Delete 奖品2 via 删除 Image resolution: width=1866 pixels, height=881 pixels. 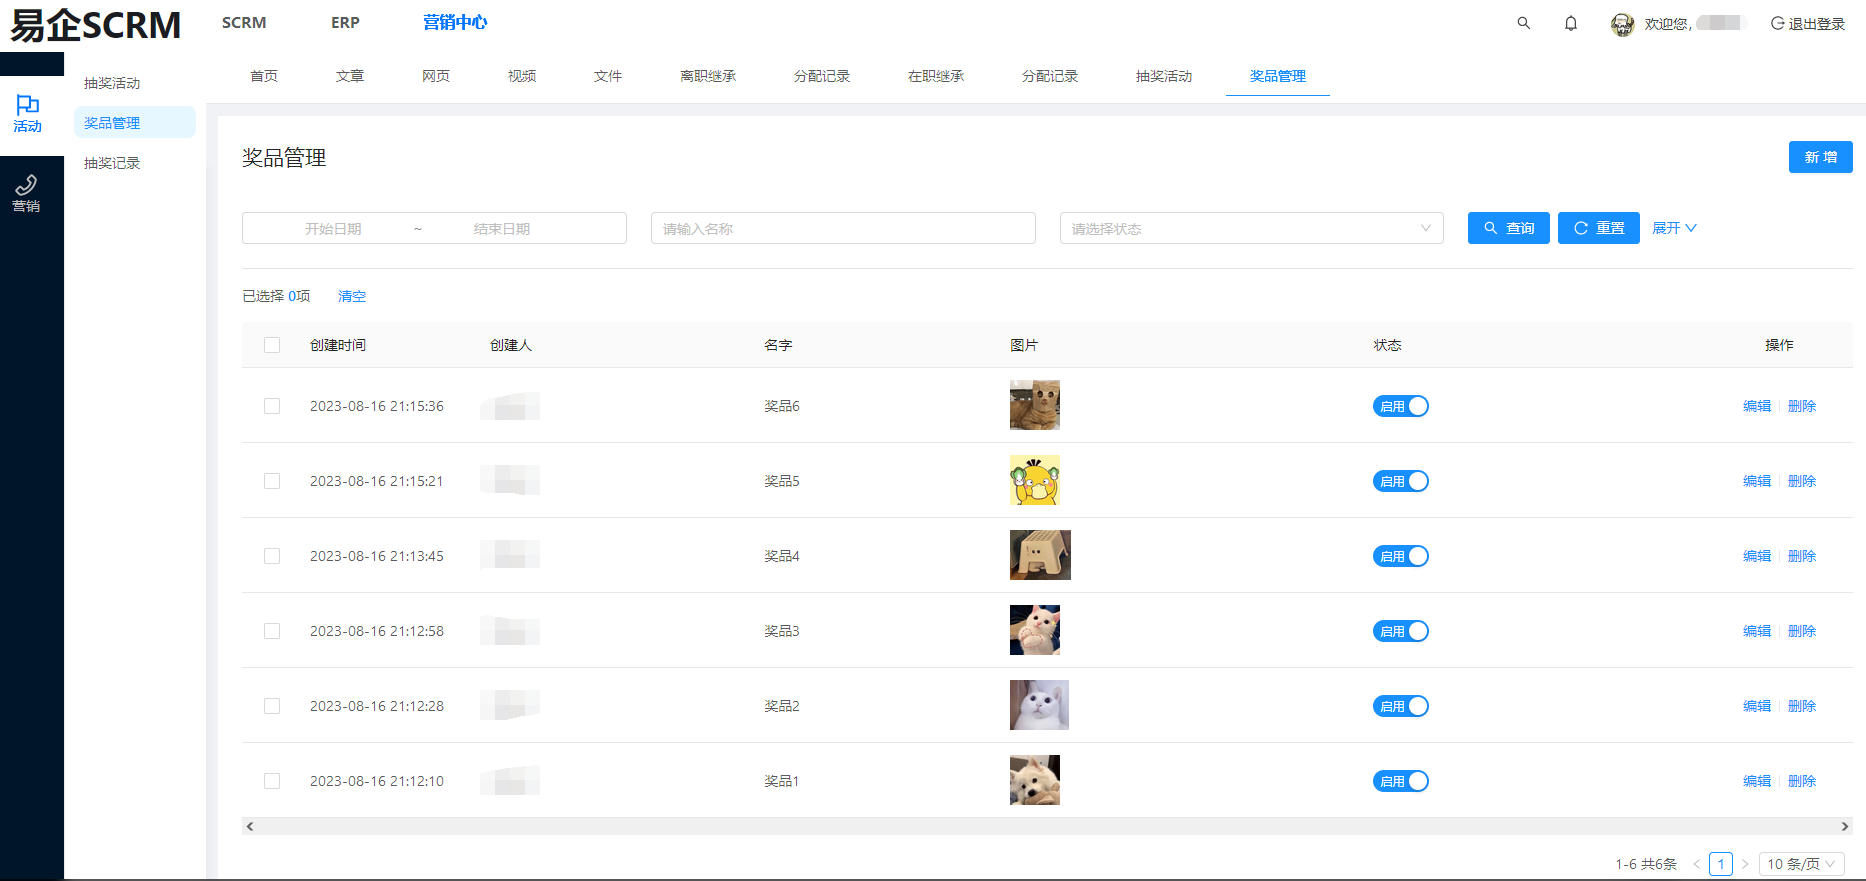[x=1802, y=706]
